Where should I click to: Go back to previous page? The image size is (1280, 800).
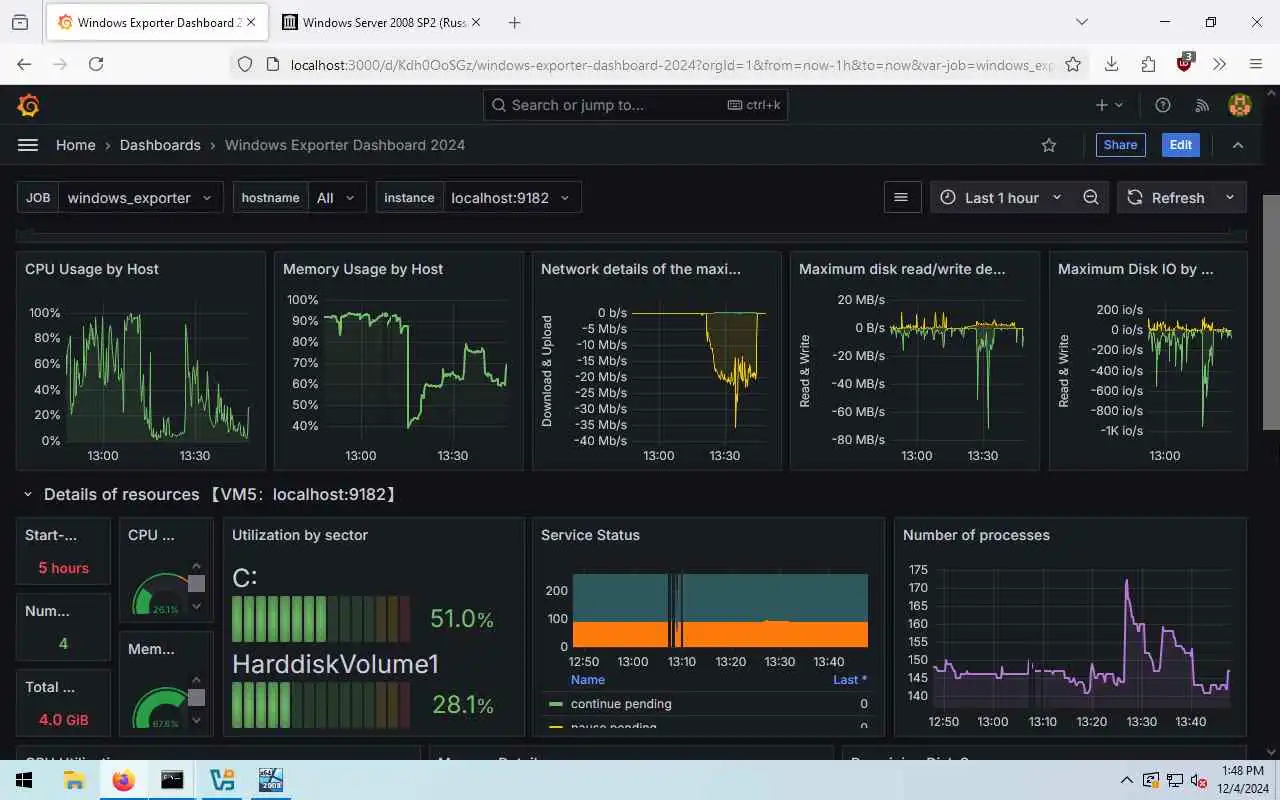pos(25,64)
